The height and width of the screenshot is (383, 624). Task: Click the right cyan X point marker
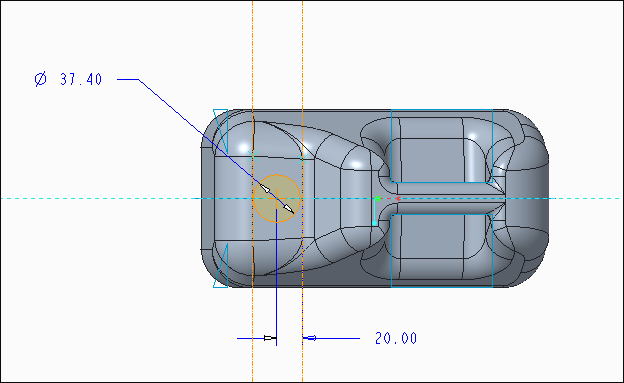tap(302, 159)
